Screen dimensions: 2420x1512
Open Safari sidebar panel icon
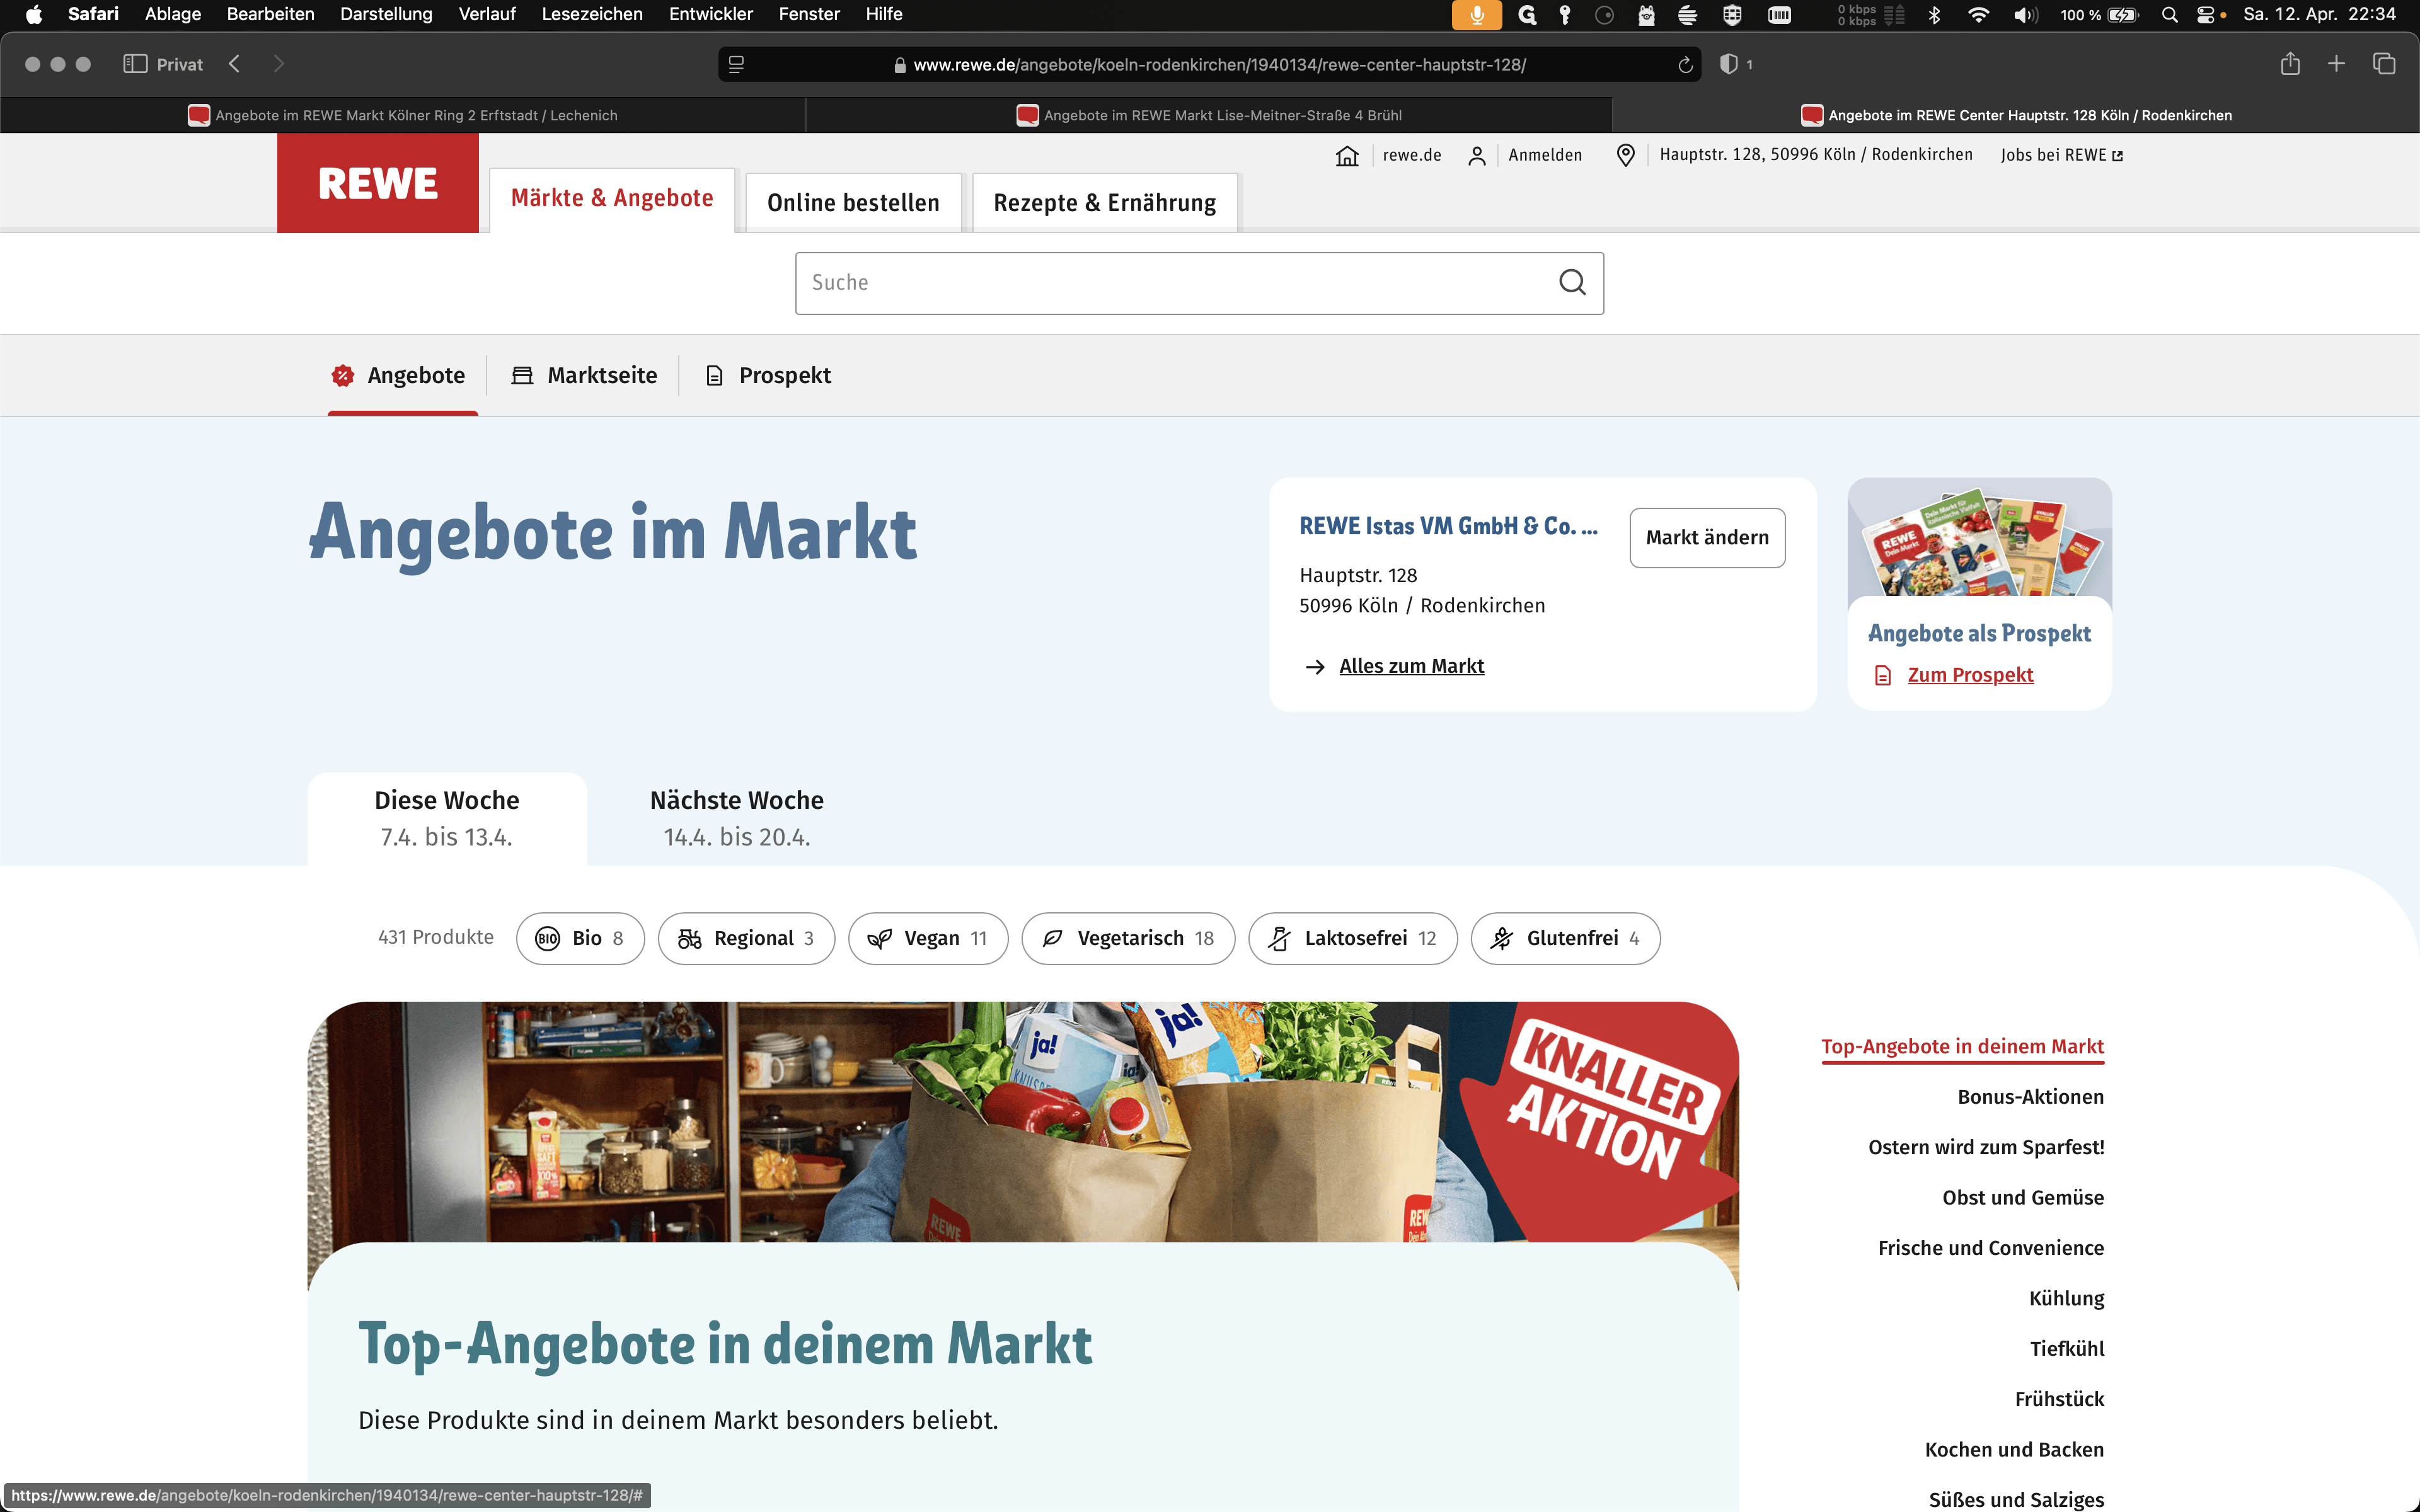click(x=135, y=64)
